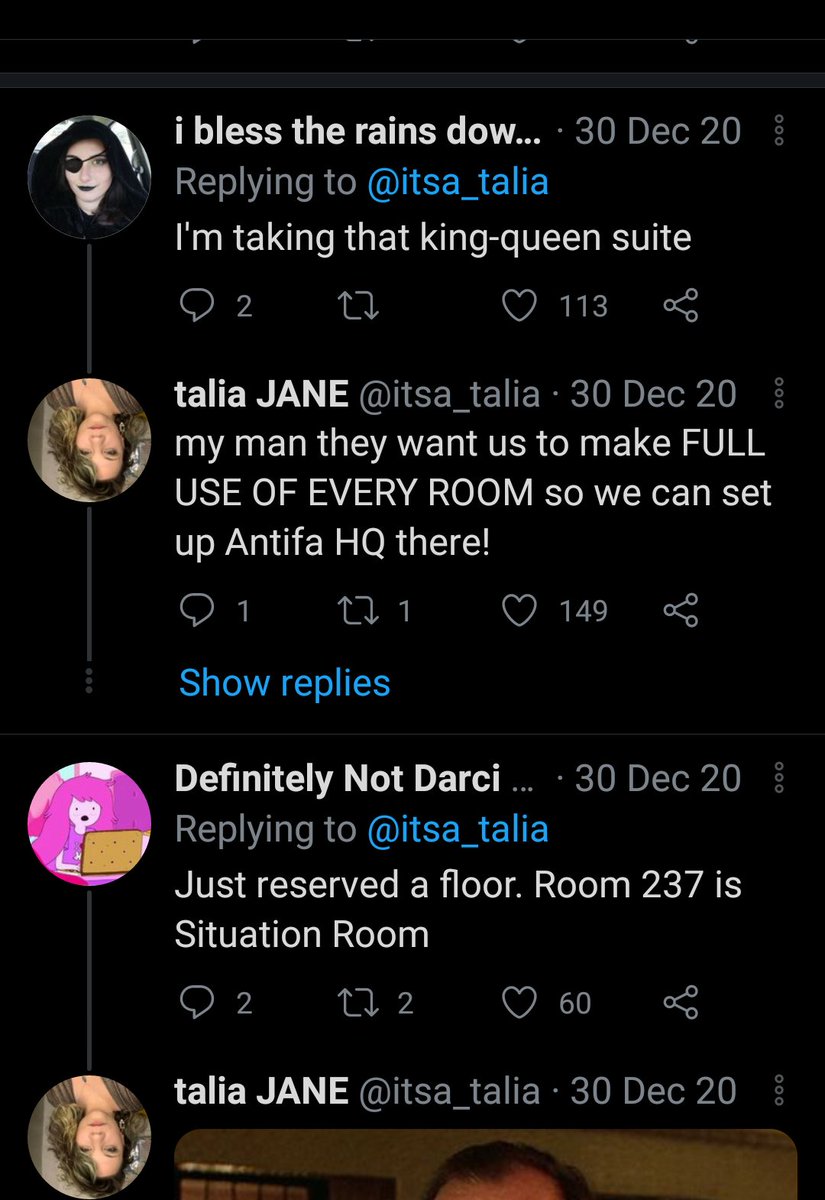Open Definitely Not Darci's profile name
The width and height of the screenshot is (825, 1200).
(x=337, y=779)
